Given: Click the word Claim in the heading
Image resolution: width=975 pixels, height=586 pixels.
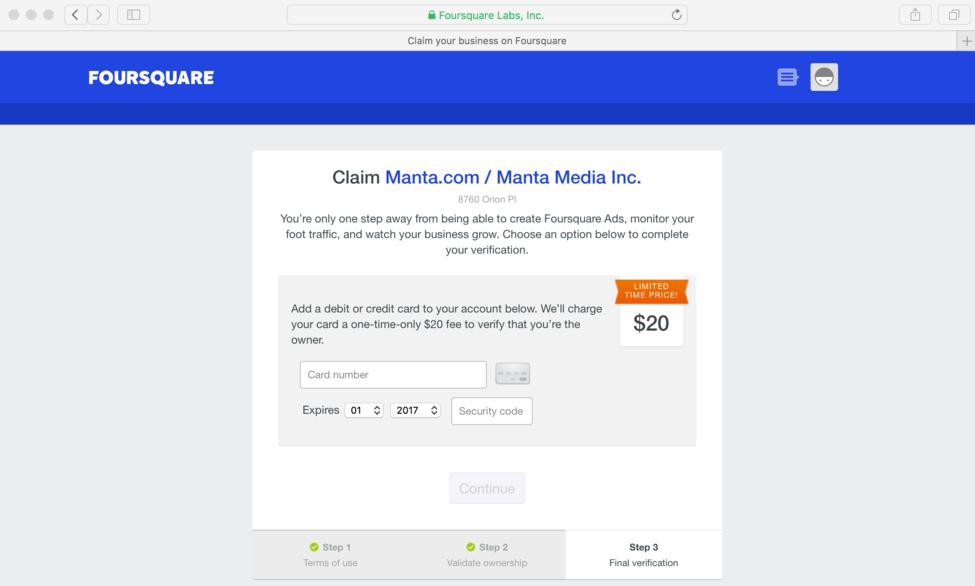Looking at the screenshot, I should pyautogui.click(x=356, y=177).
